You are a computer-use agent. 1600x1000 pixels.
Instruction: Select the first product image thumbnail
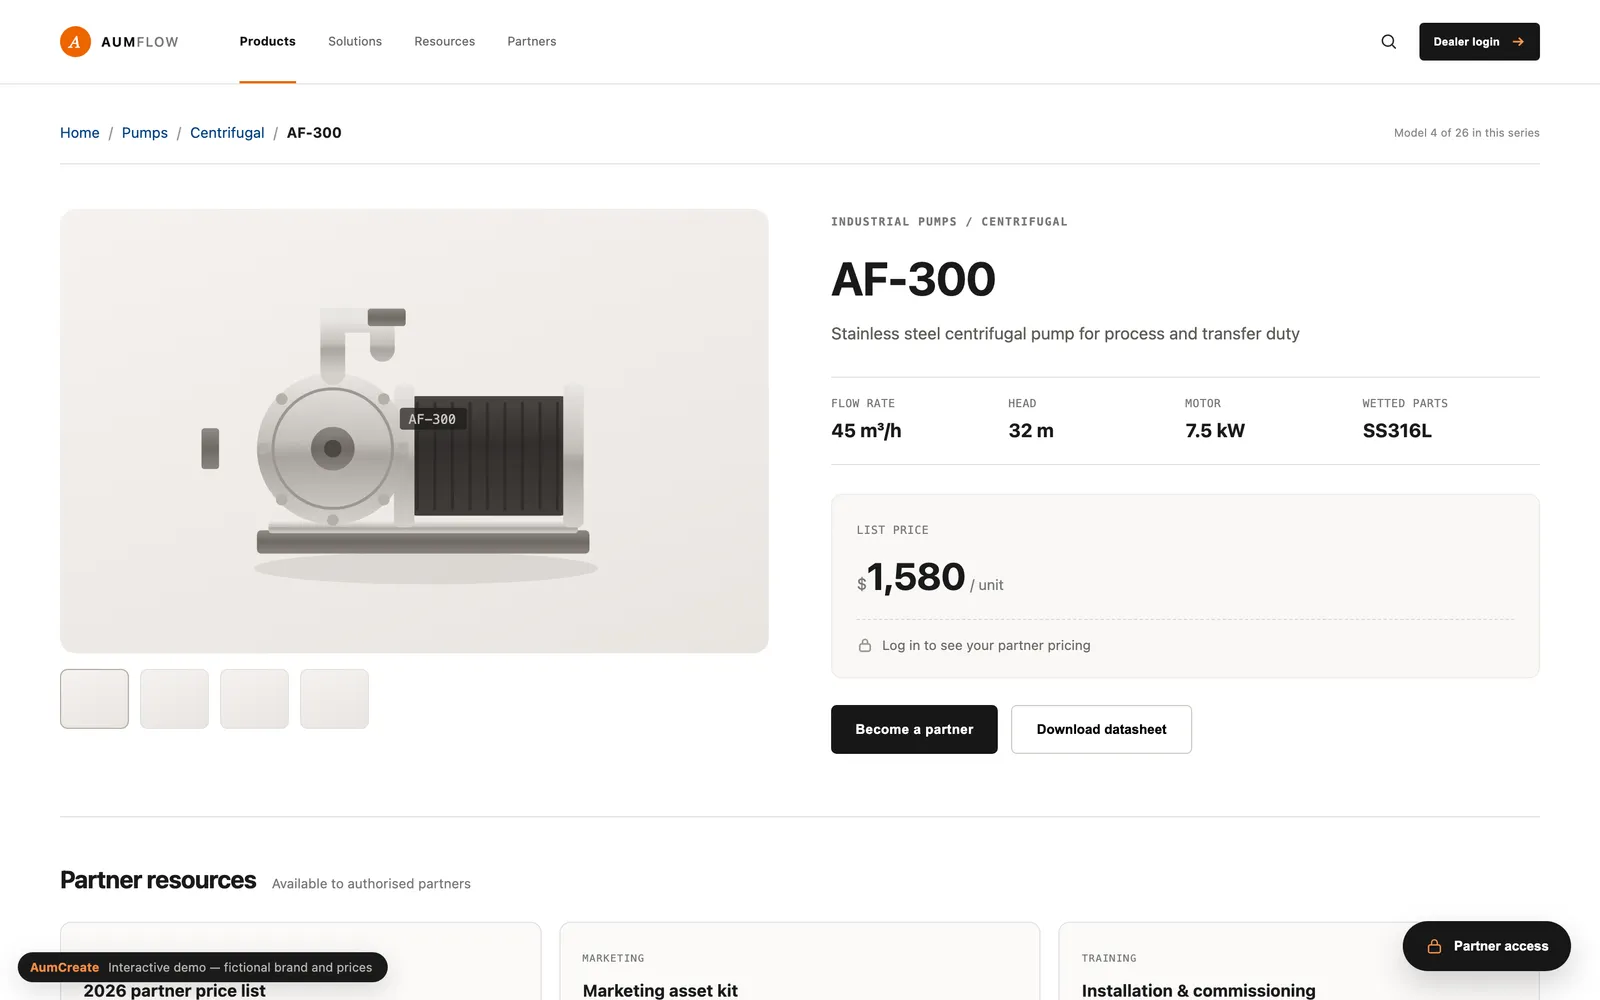[94, 699]
